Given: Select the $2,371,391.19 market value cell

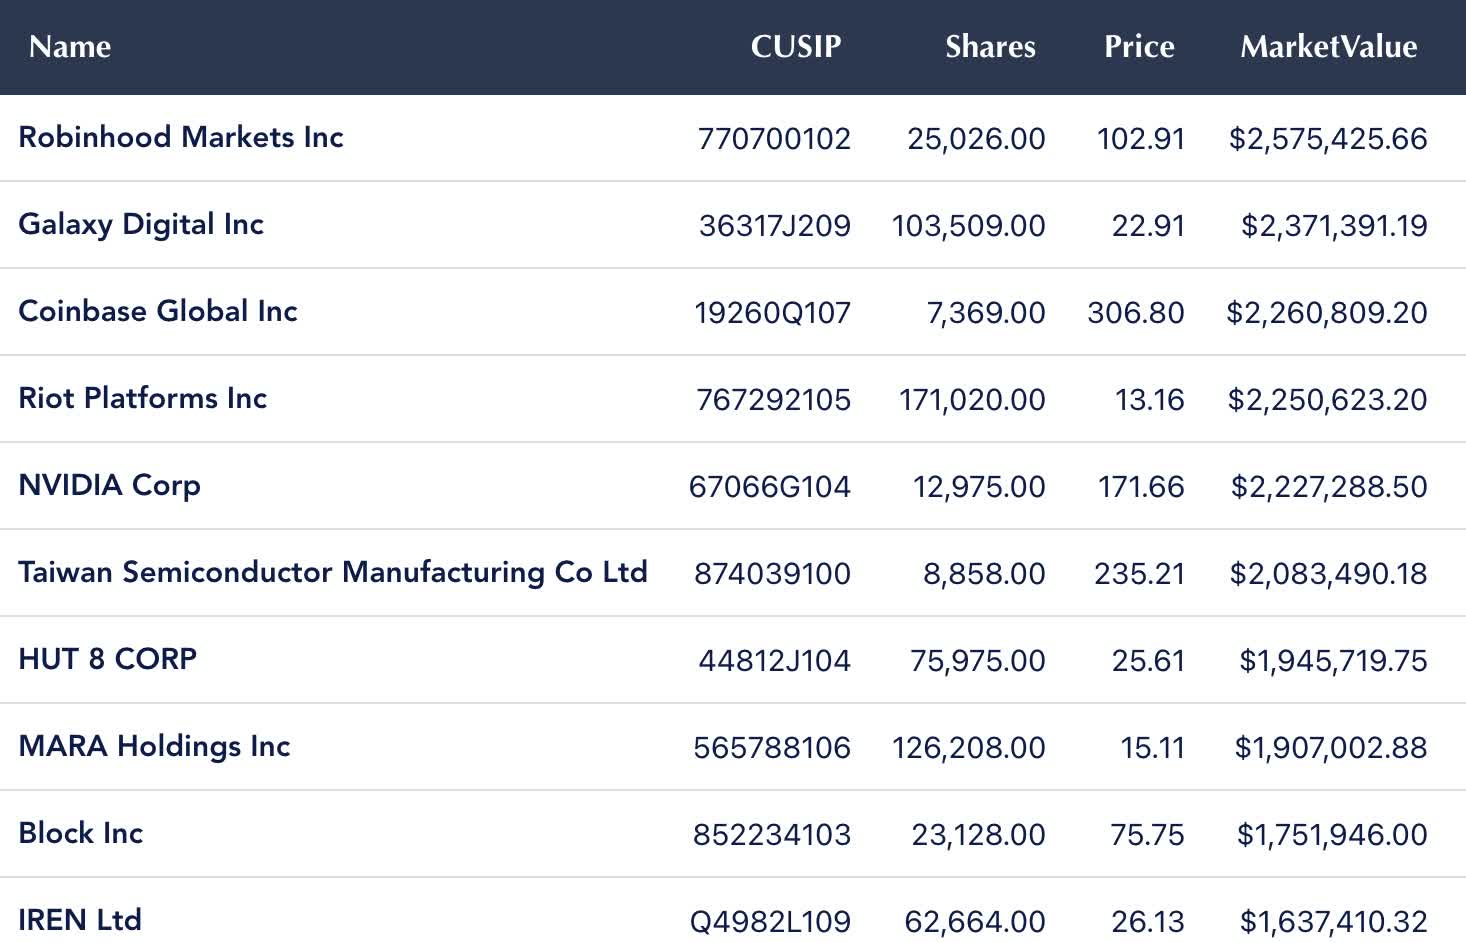Looking at the screenshot, I should 1334,226.
